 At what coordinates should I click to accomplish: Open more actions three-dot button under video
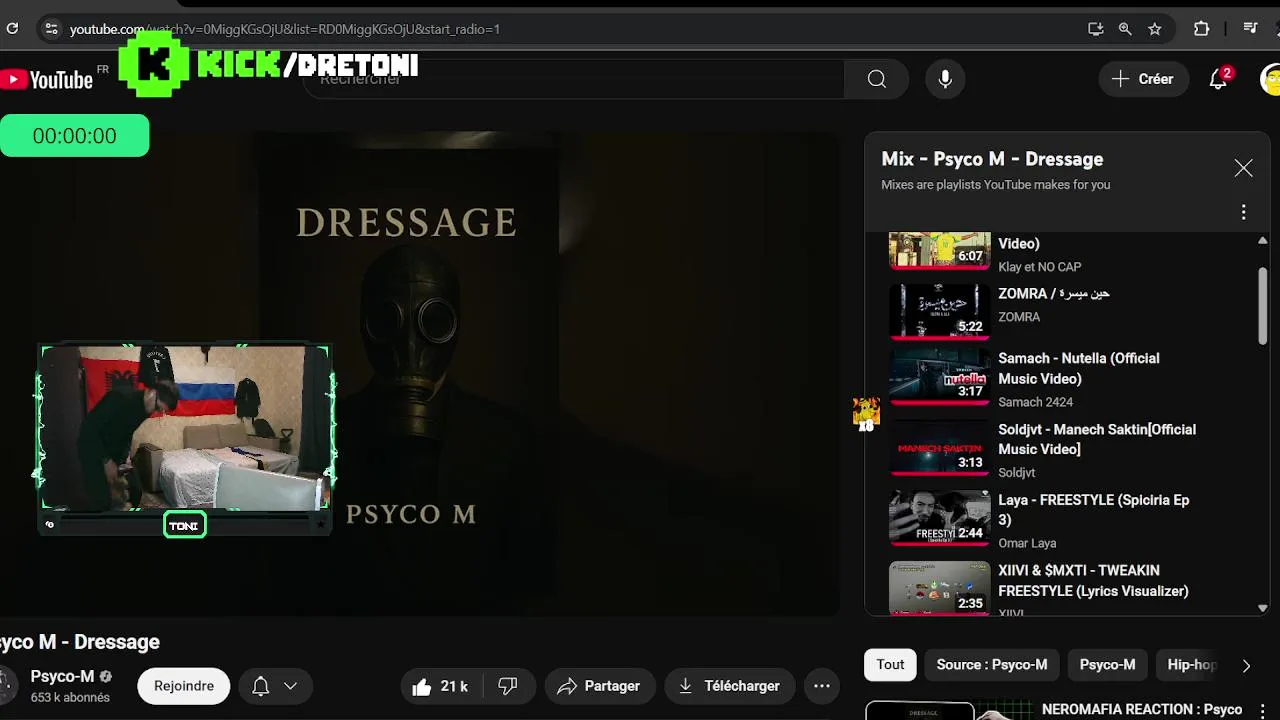click(x=822, y=686)
